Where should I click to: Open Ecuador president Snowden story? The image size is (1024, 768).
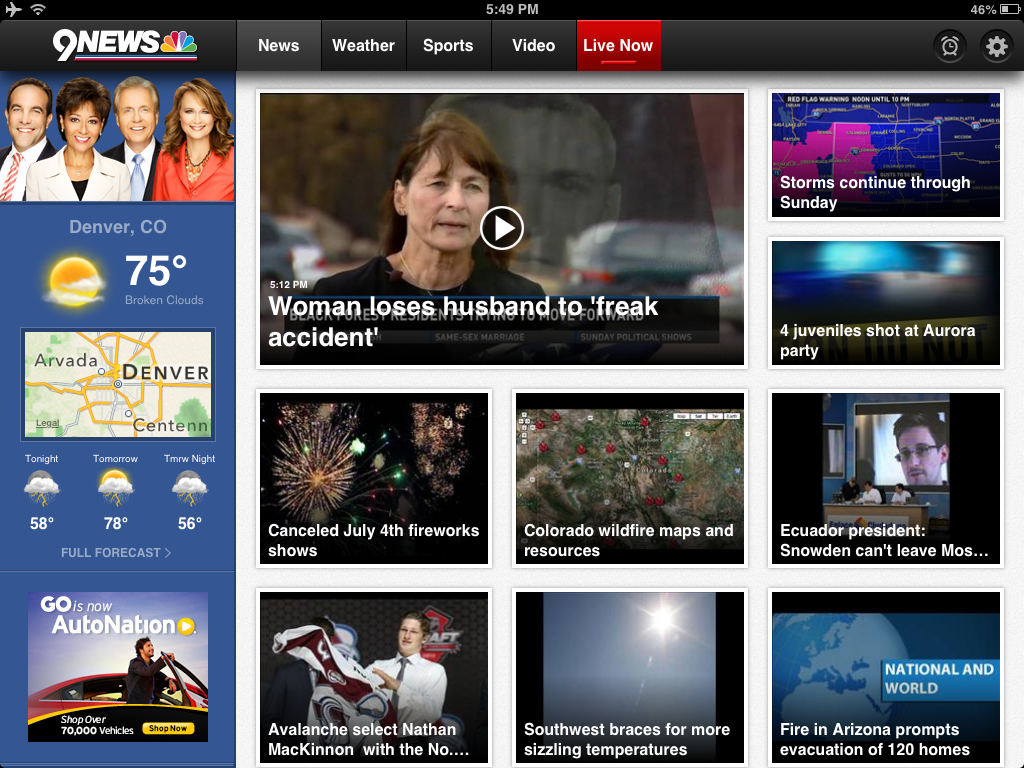click(886, 478)
